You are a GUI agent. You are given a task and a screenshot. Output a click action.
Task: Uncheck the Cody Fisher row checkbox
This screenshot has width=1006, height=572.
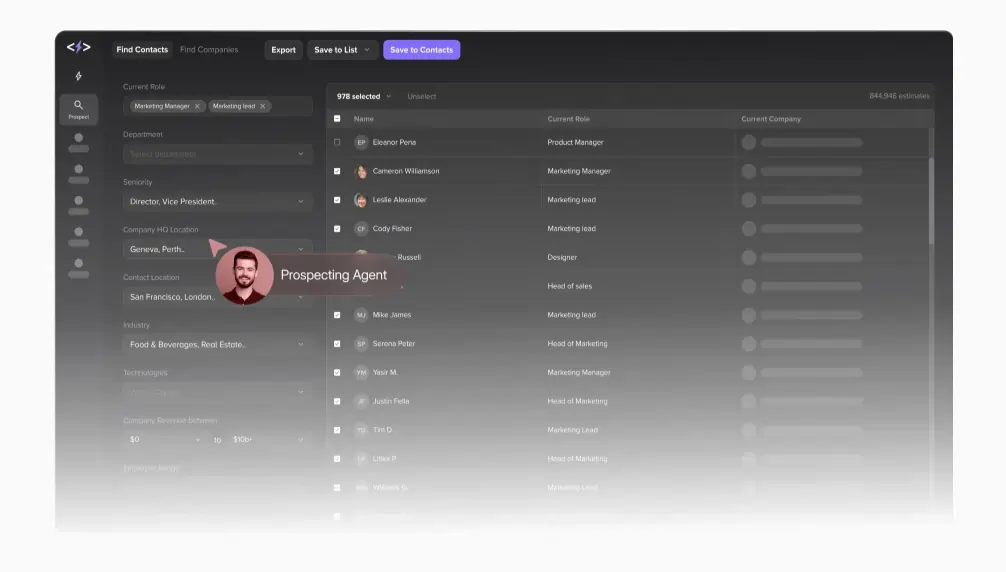337,229
